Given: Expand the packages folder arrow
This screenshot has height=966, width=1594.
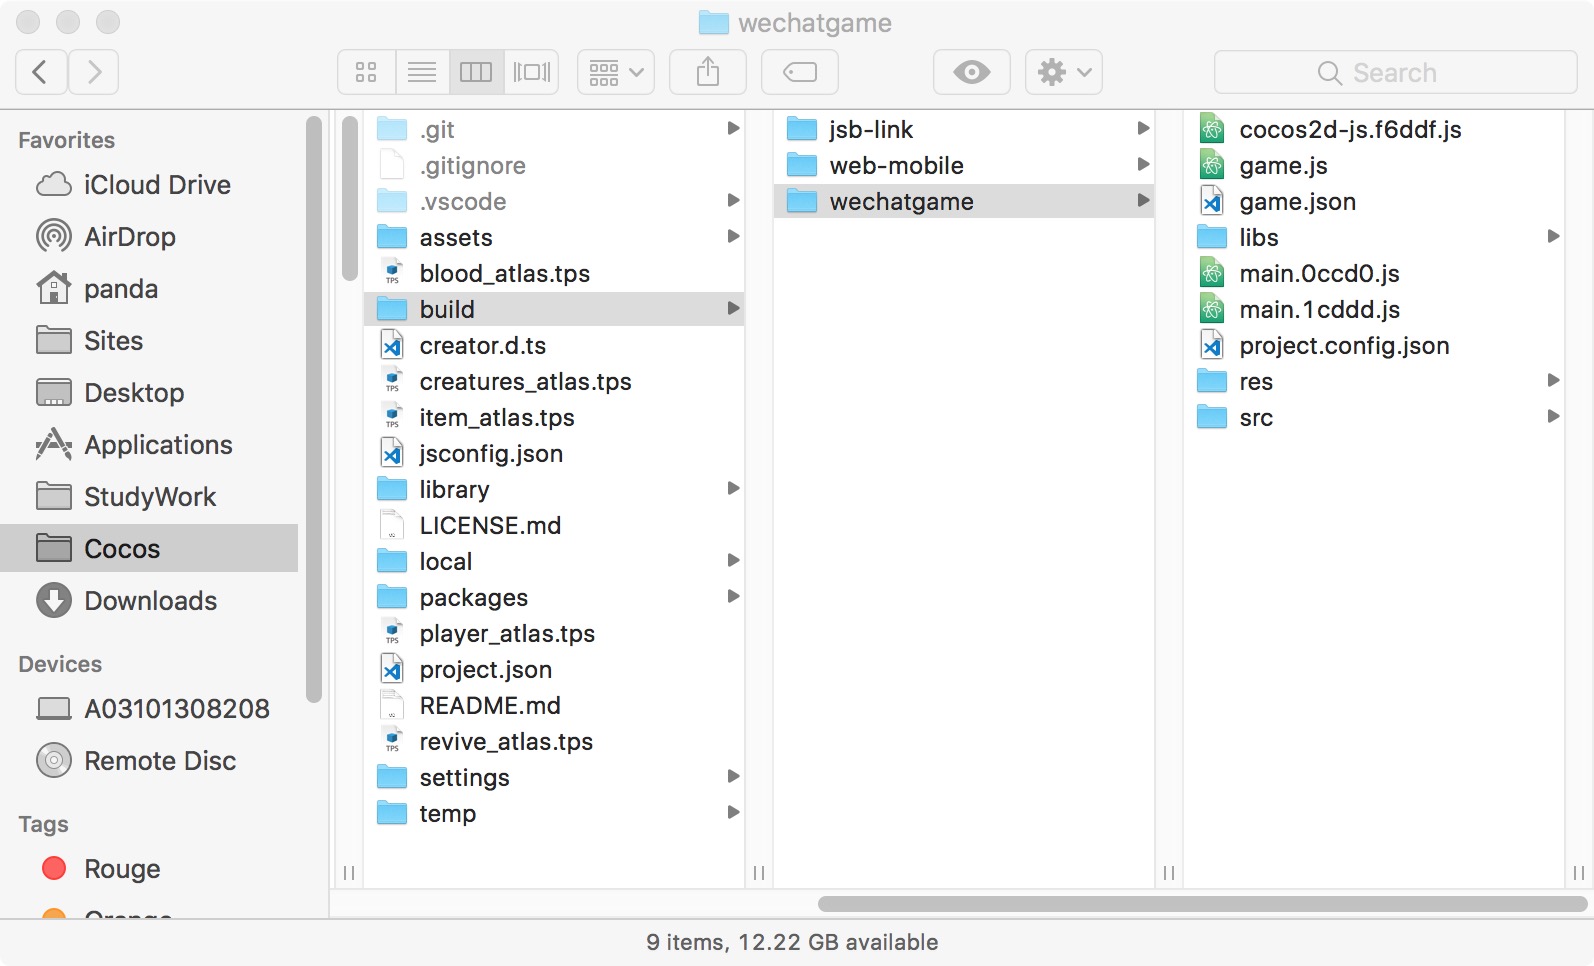Looking at the screenshot, I should (x=733, y=597).
